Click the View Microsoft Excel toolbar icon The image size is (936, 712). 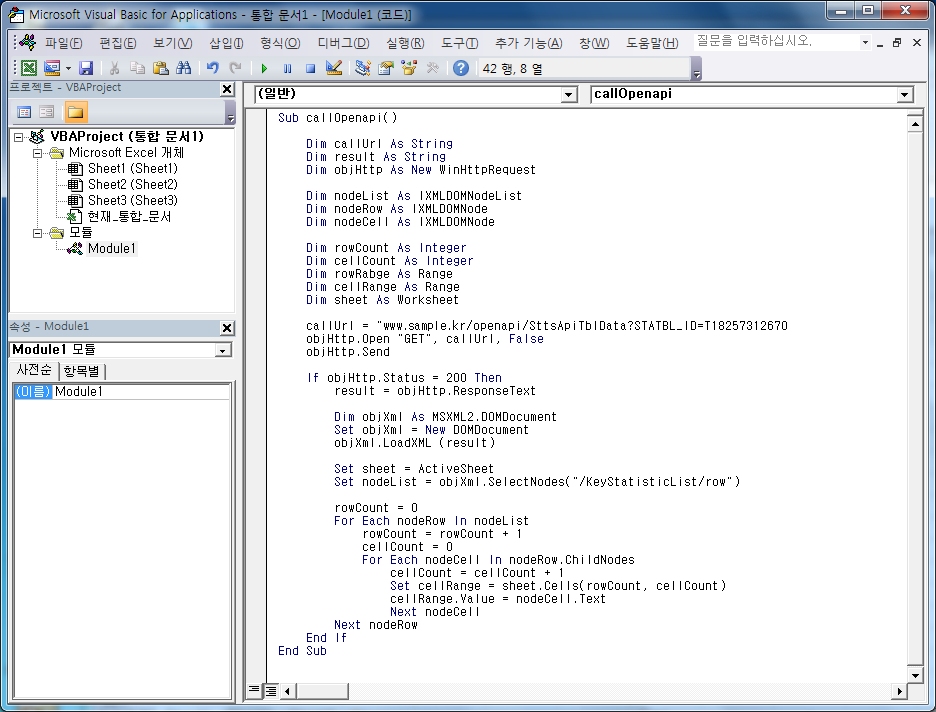(x=28, y=68)
